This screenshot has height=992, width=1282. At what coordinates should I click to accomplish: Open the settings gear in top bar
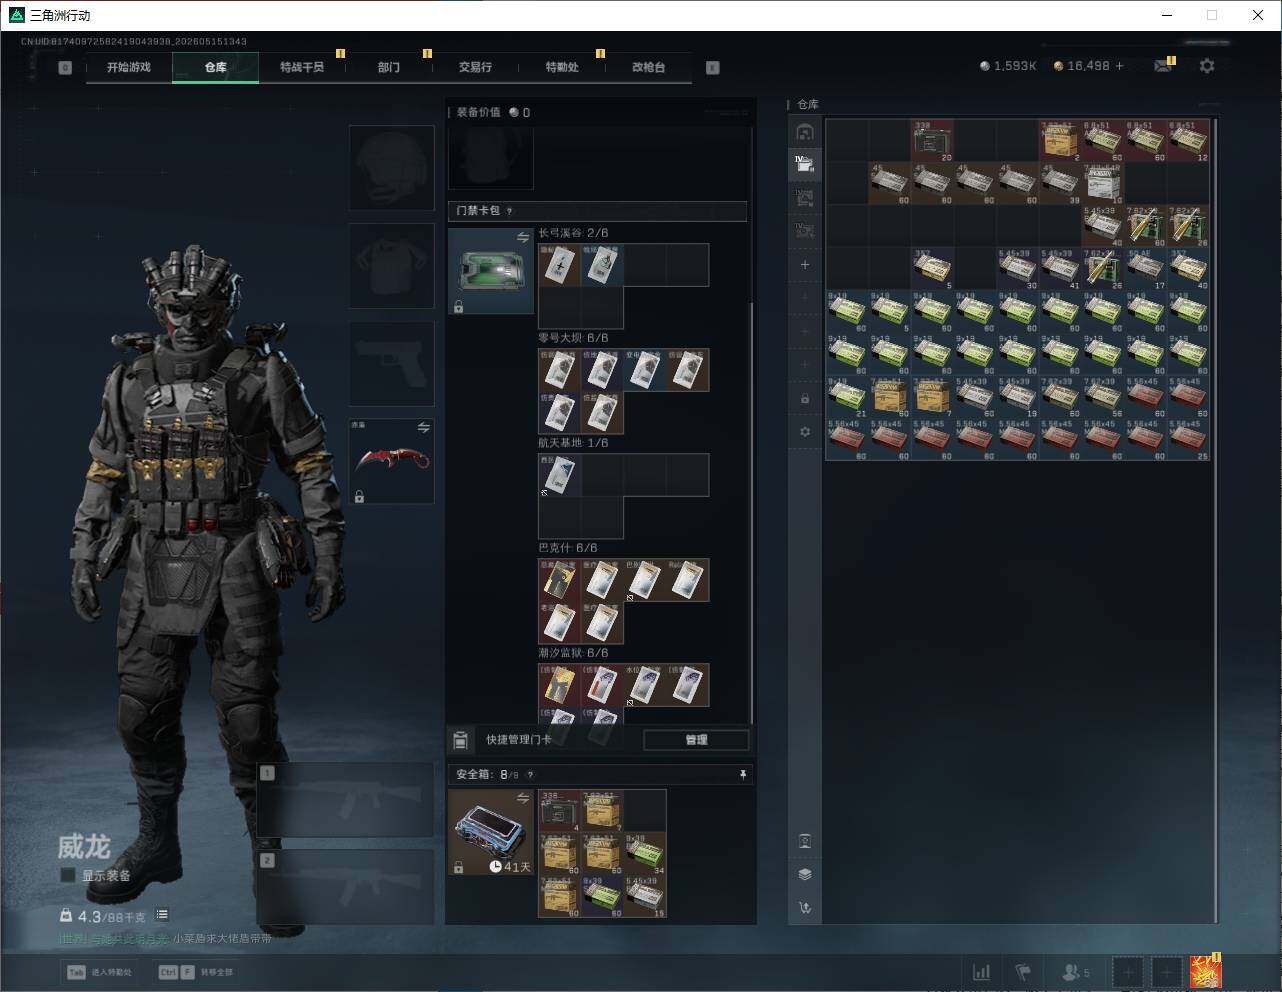point(1207,65)
